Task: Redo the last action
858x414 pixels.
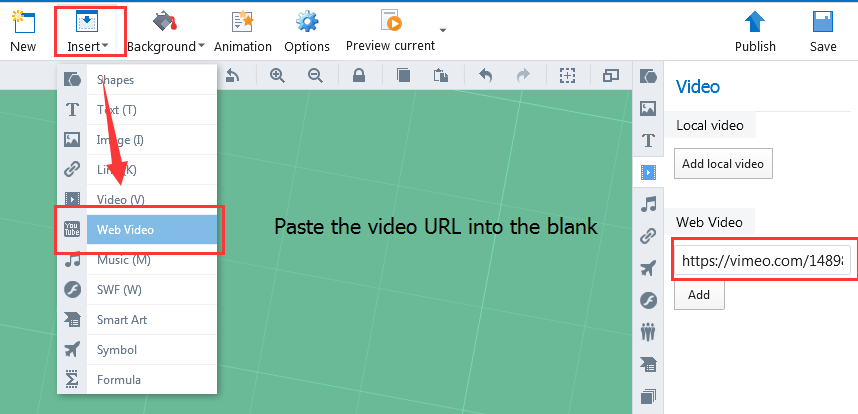Action: [x=524, y=75]
